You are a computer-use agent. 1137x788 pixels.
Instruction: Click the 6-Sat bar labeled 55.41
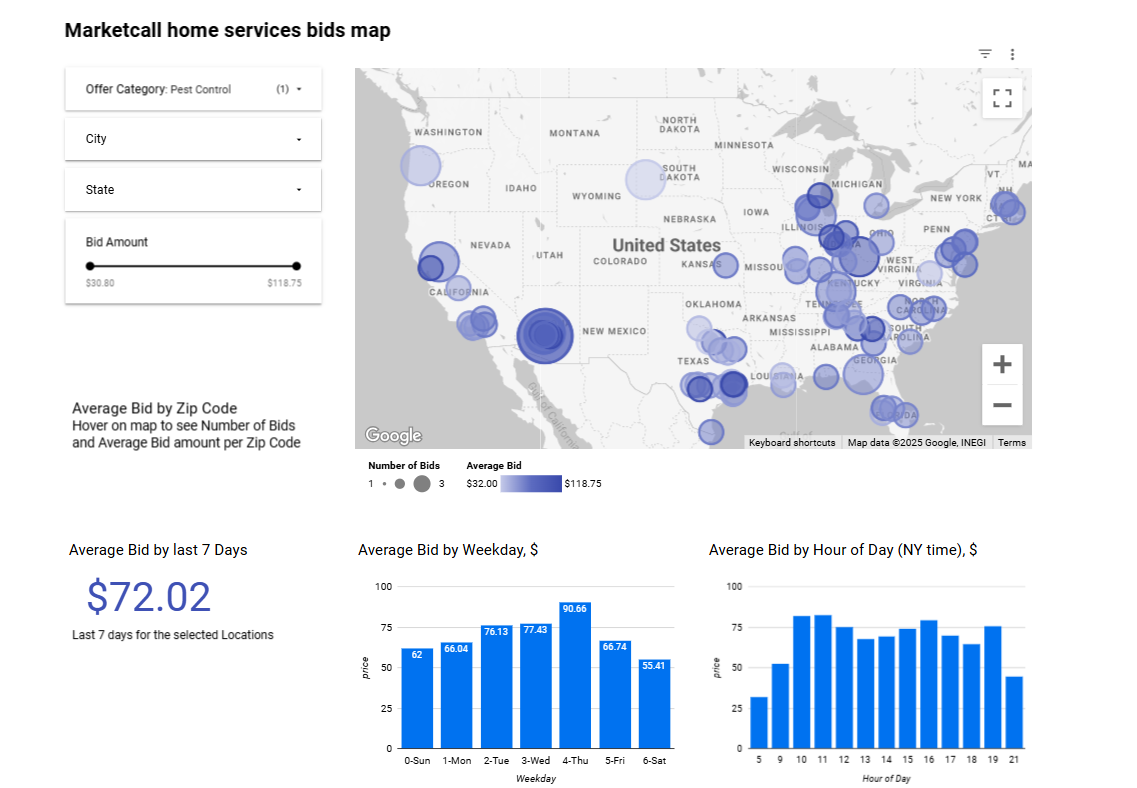654,704
